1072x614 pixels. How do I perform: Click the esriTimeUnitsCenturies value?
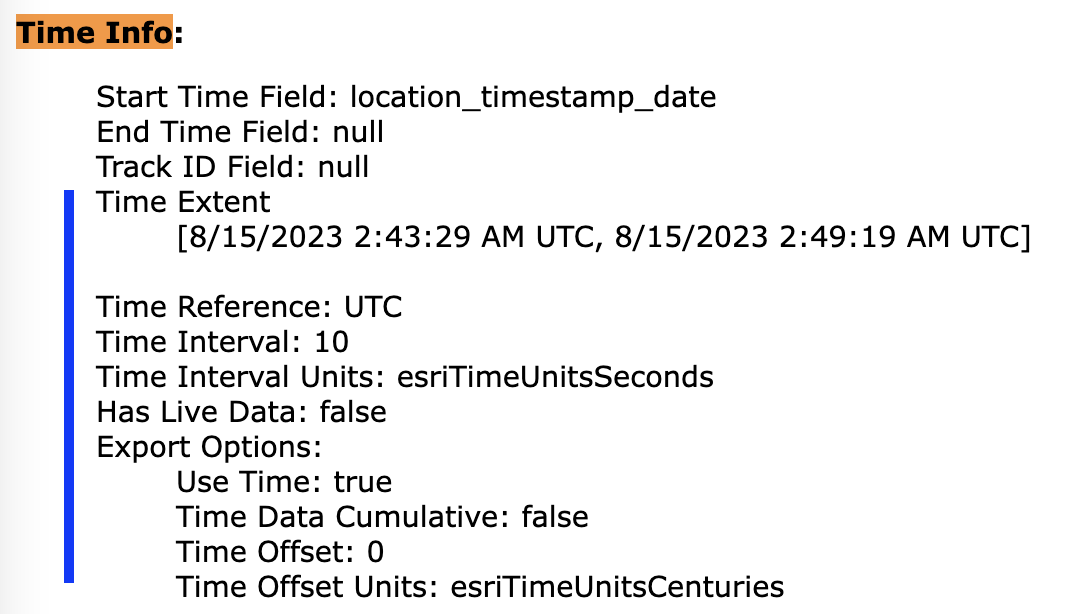(617, 586)
